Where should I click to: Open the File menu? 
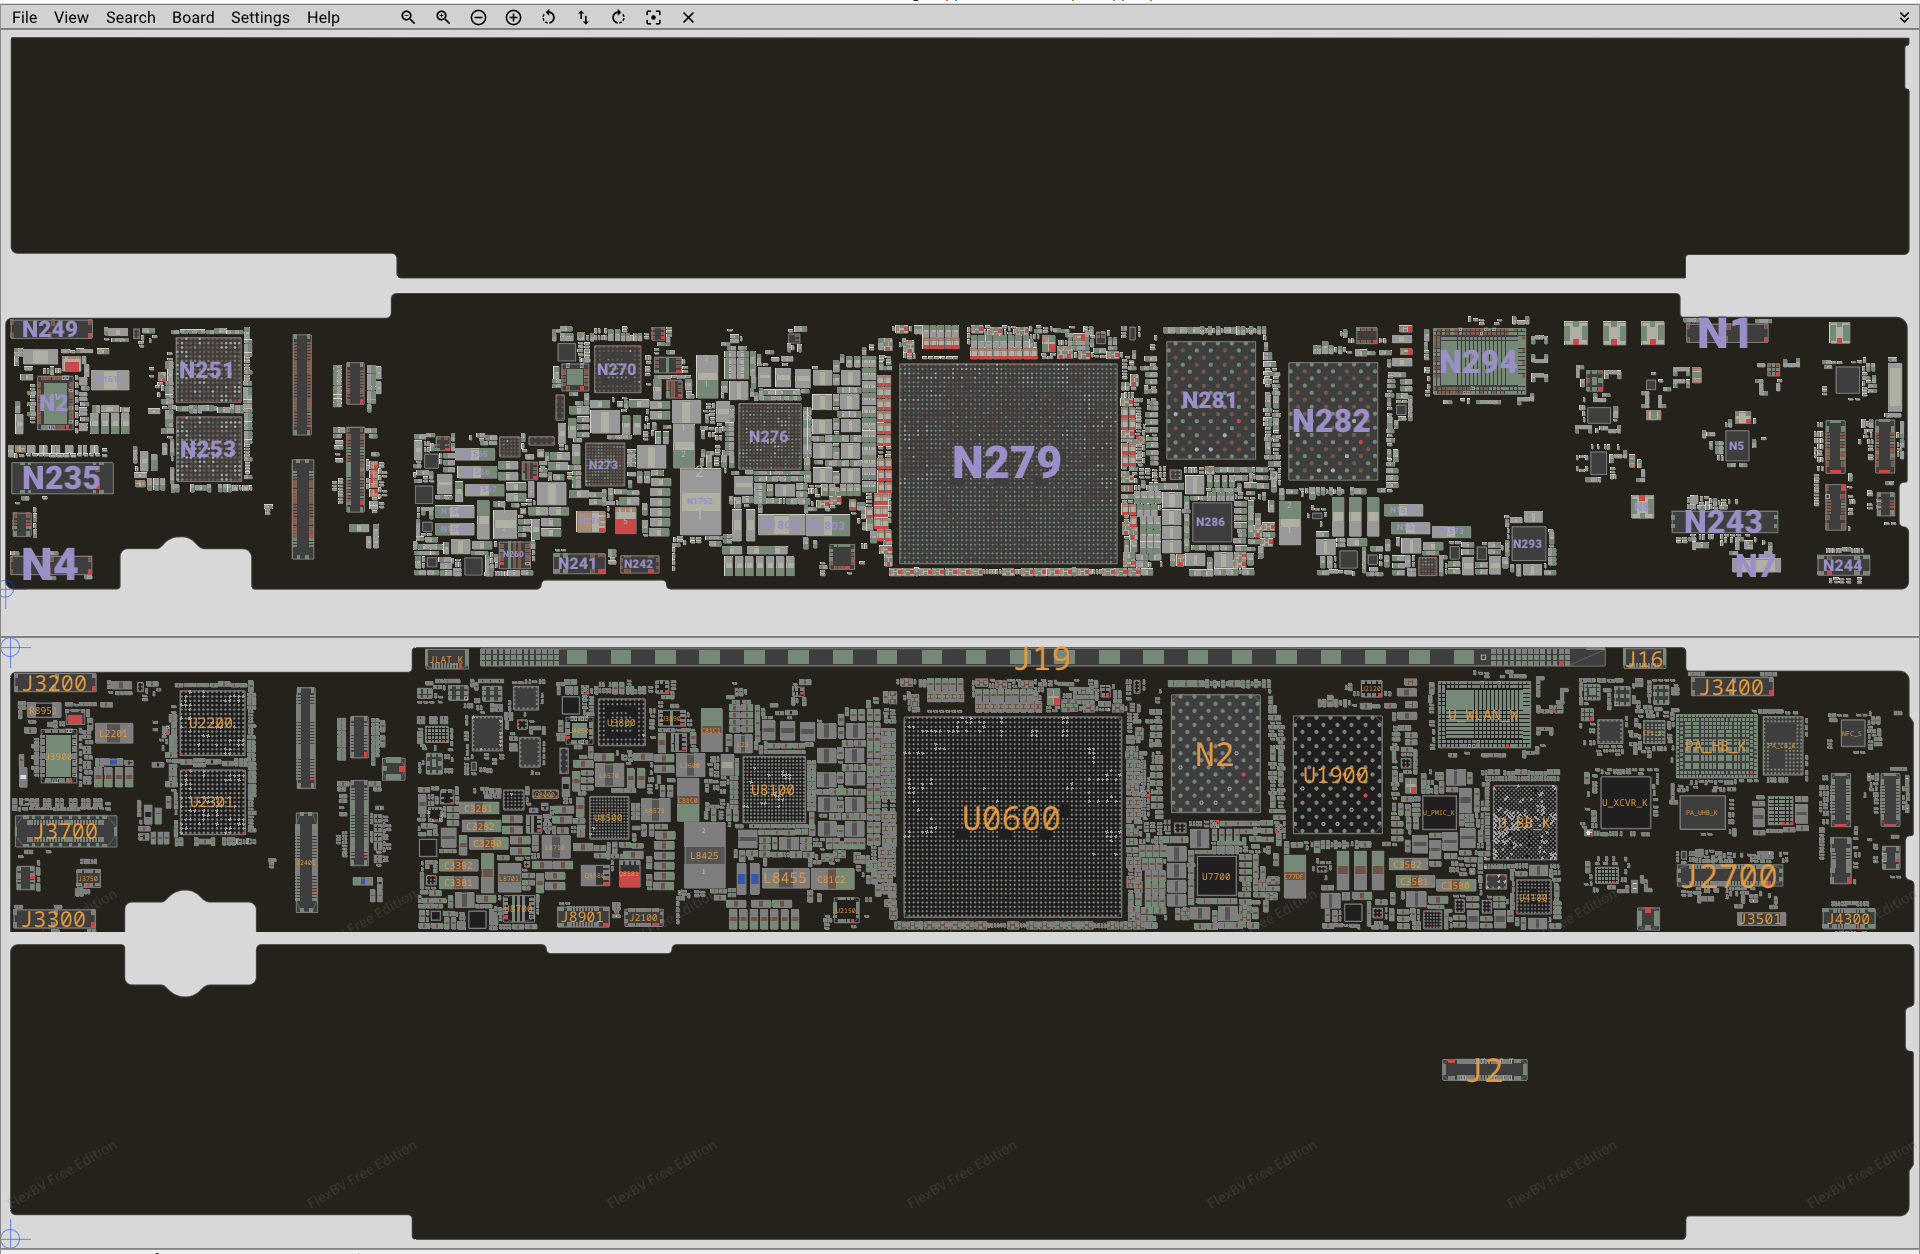pyautogui.click(x=24, y=17)
